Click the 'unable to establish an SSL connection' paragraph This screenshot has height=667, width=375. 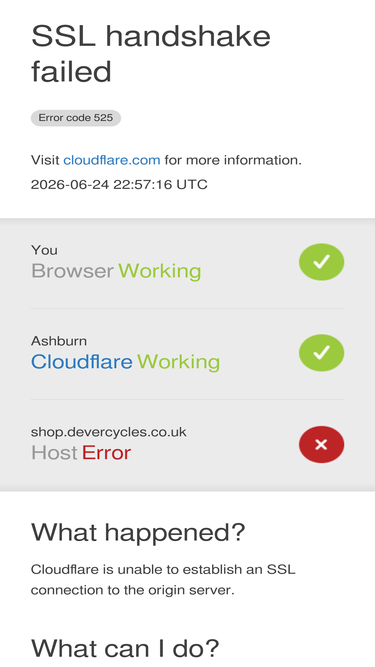pos(163,579)
